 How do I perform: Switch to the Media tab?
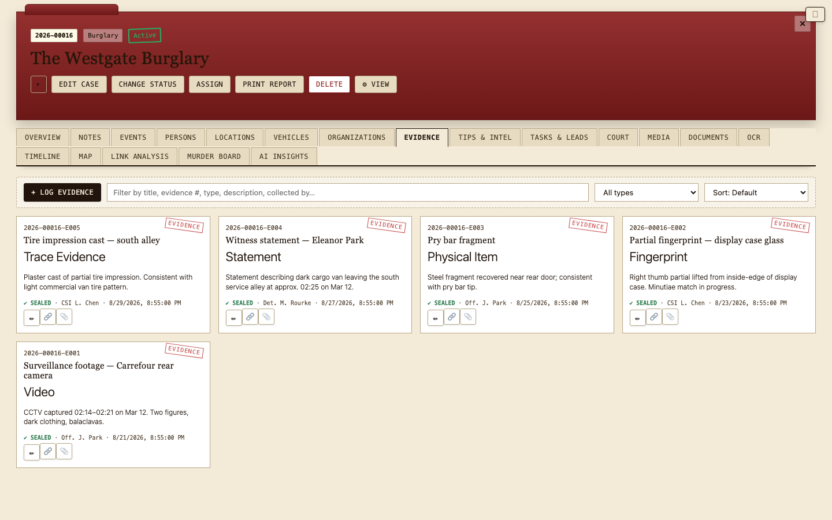click(658, 137)
